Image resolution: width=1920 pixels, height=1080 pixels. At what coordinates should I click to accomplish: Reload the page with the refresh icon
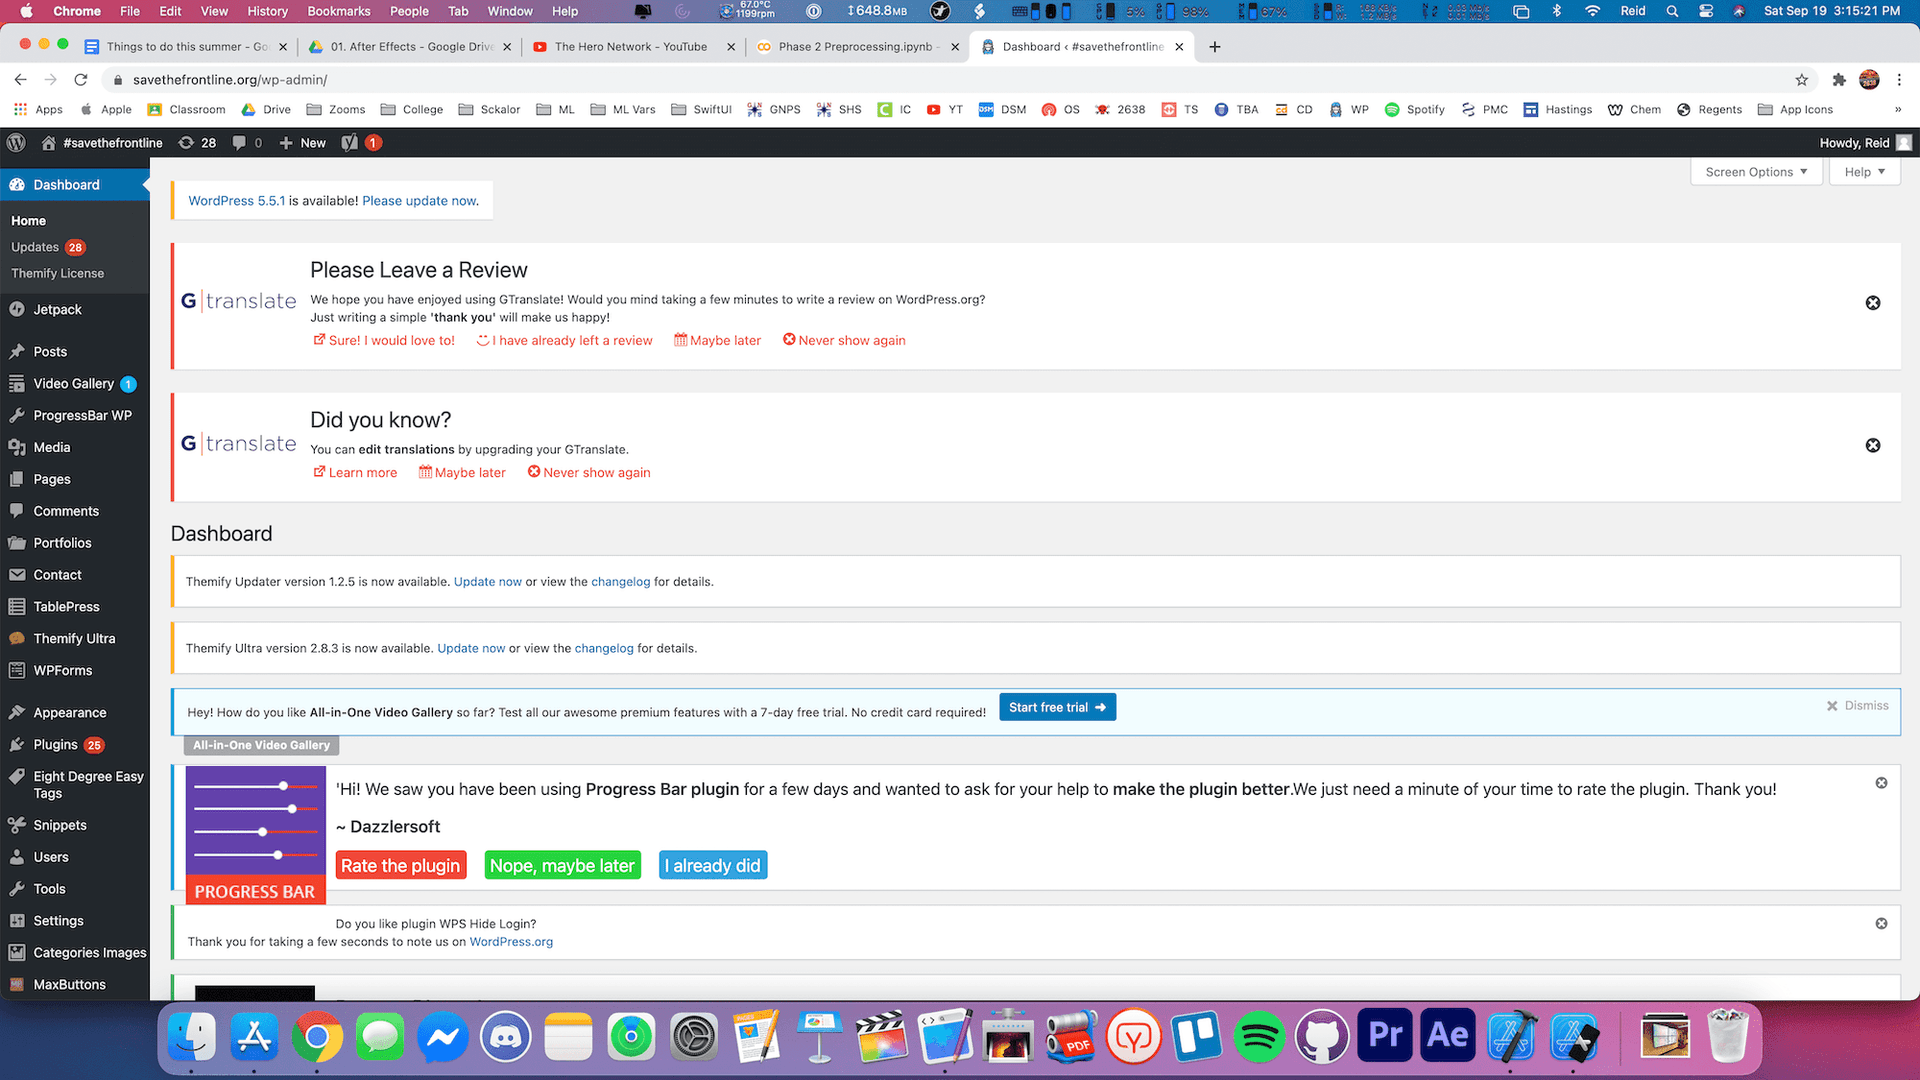coord(81,80)
